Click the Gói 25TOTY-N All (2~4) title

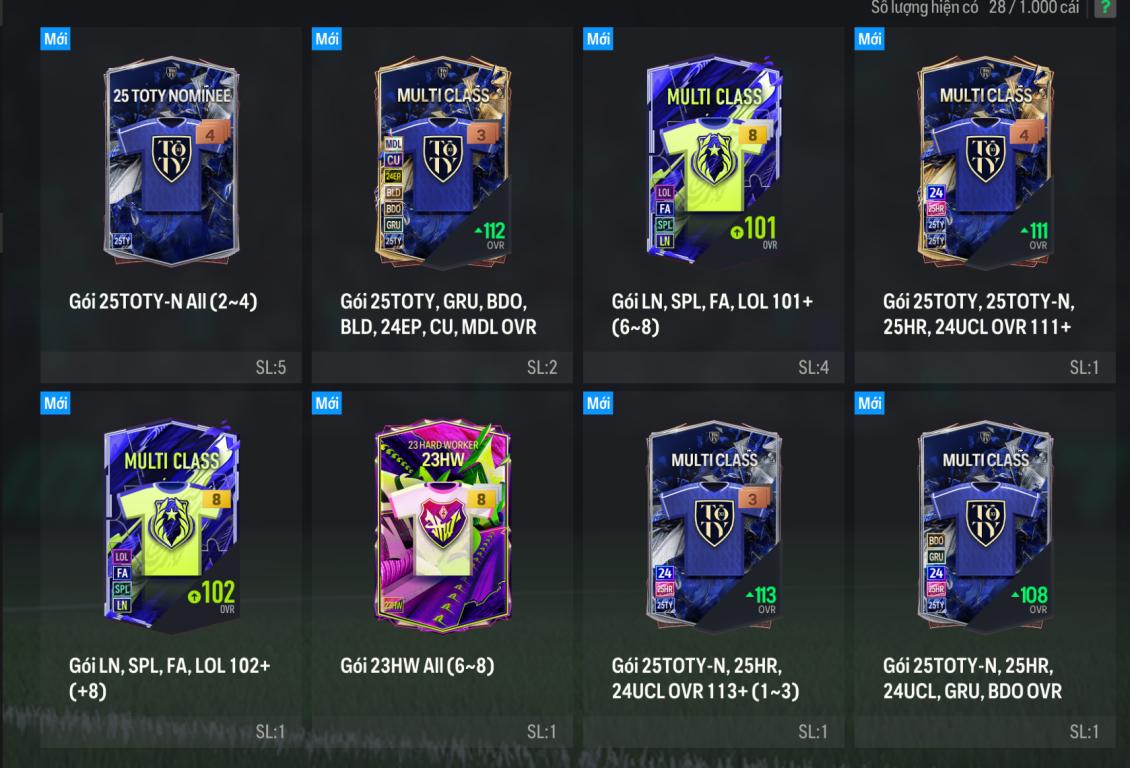(163, 301)
